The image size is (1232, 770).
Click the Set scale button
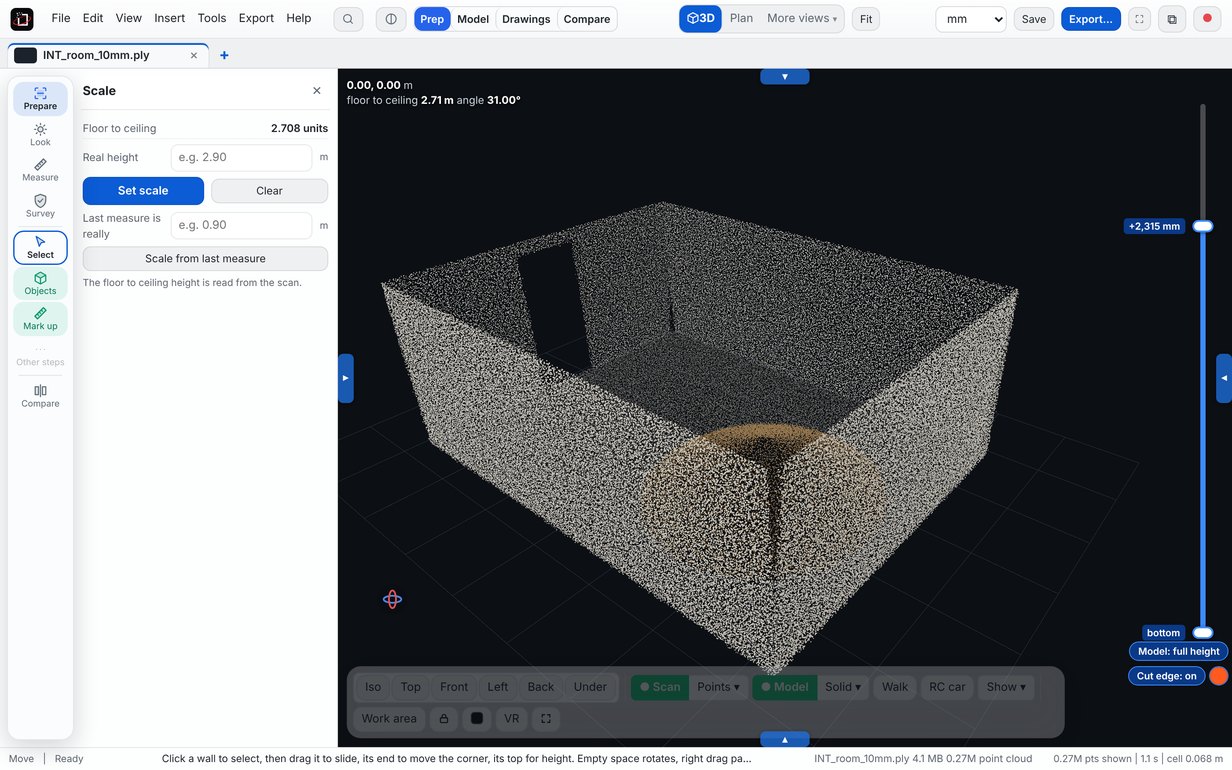143,190
